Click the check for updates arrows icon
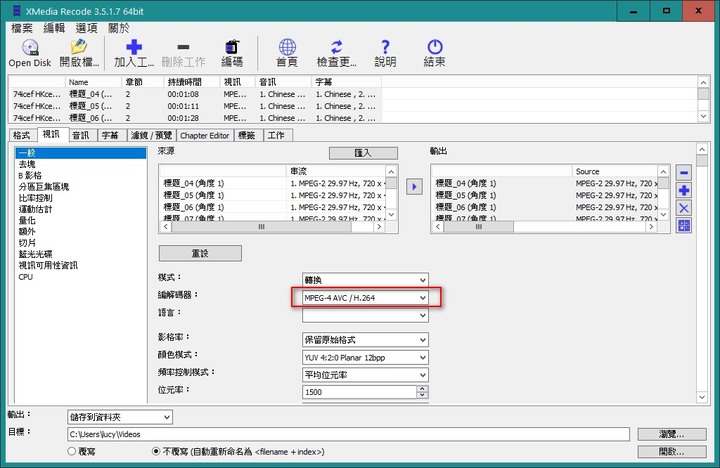 click(337, 47)
